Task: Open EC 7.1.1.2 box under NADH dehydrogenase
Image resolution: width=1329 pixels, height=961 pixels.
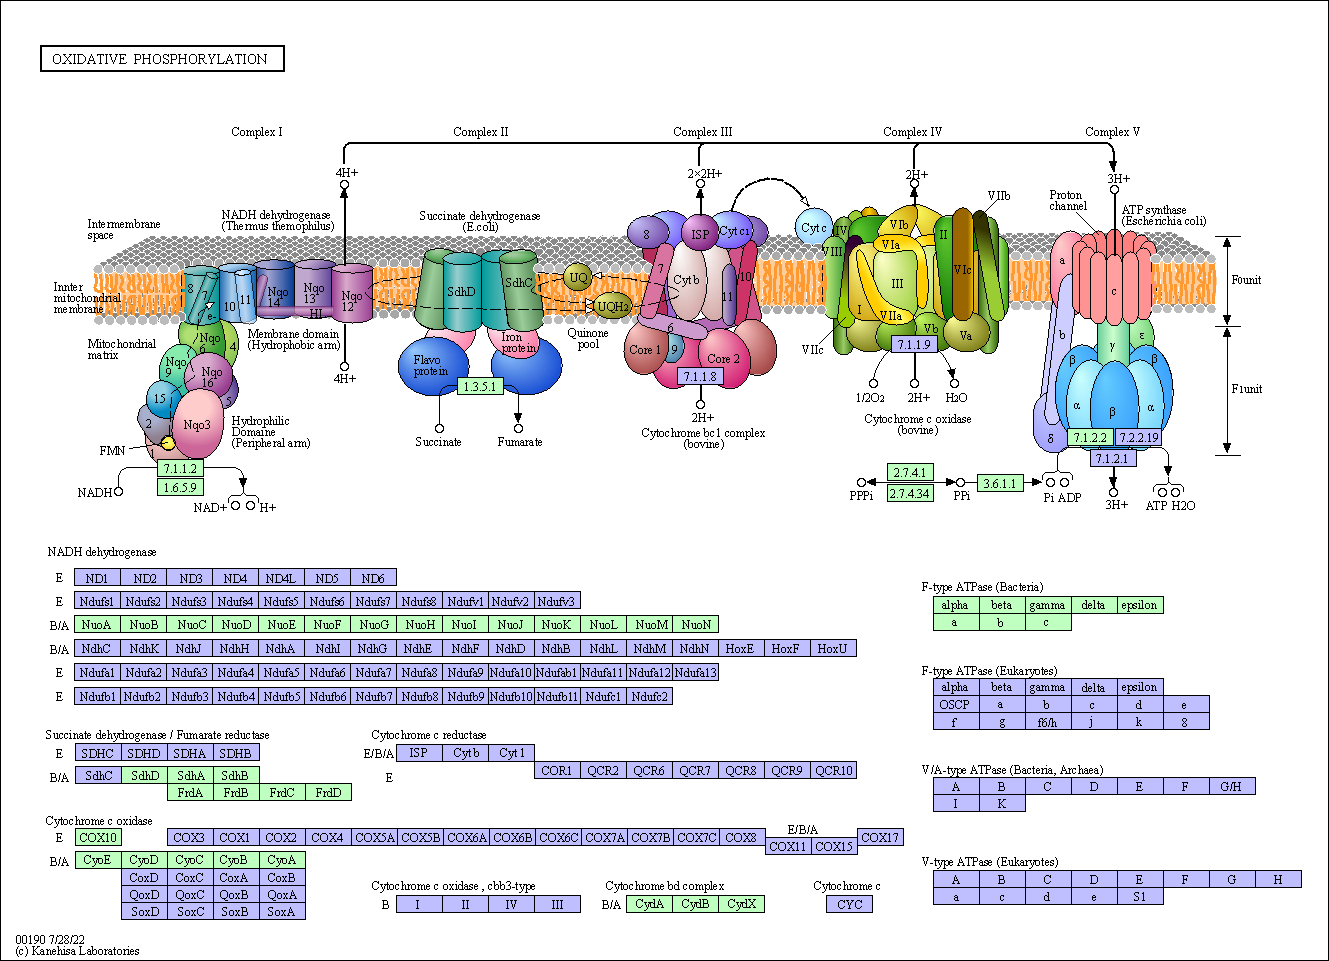Action: click(x=180, y=468)
